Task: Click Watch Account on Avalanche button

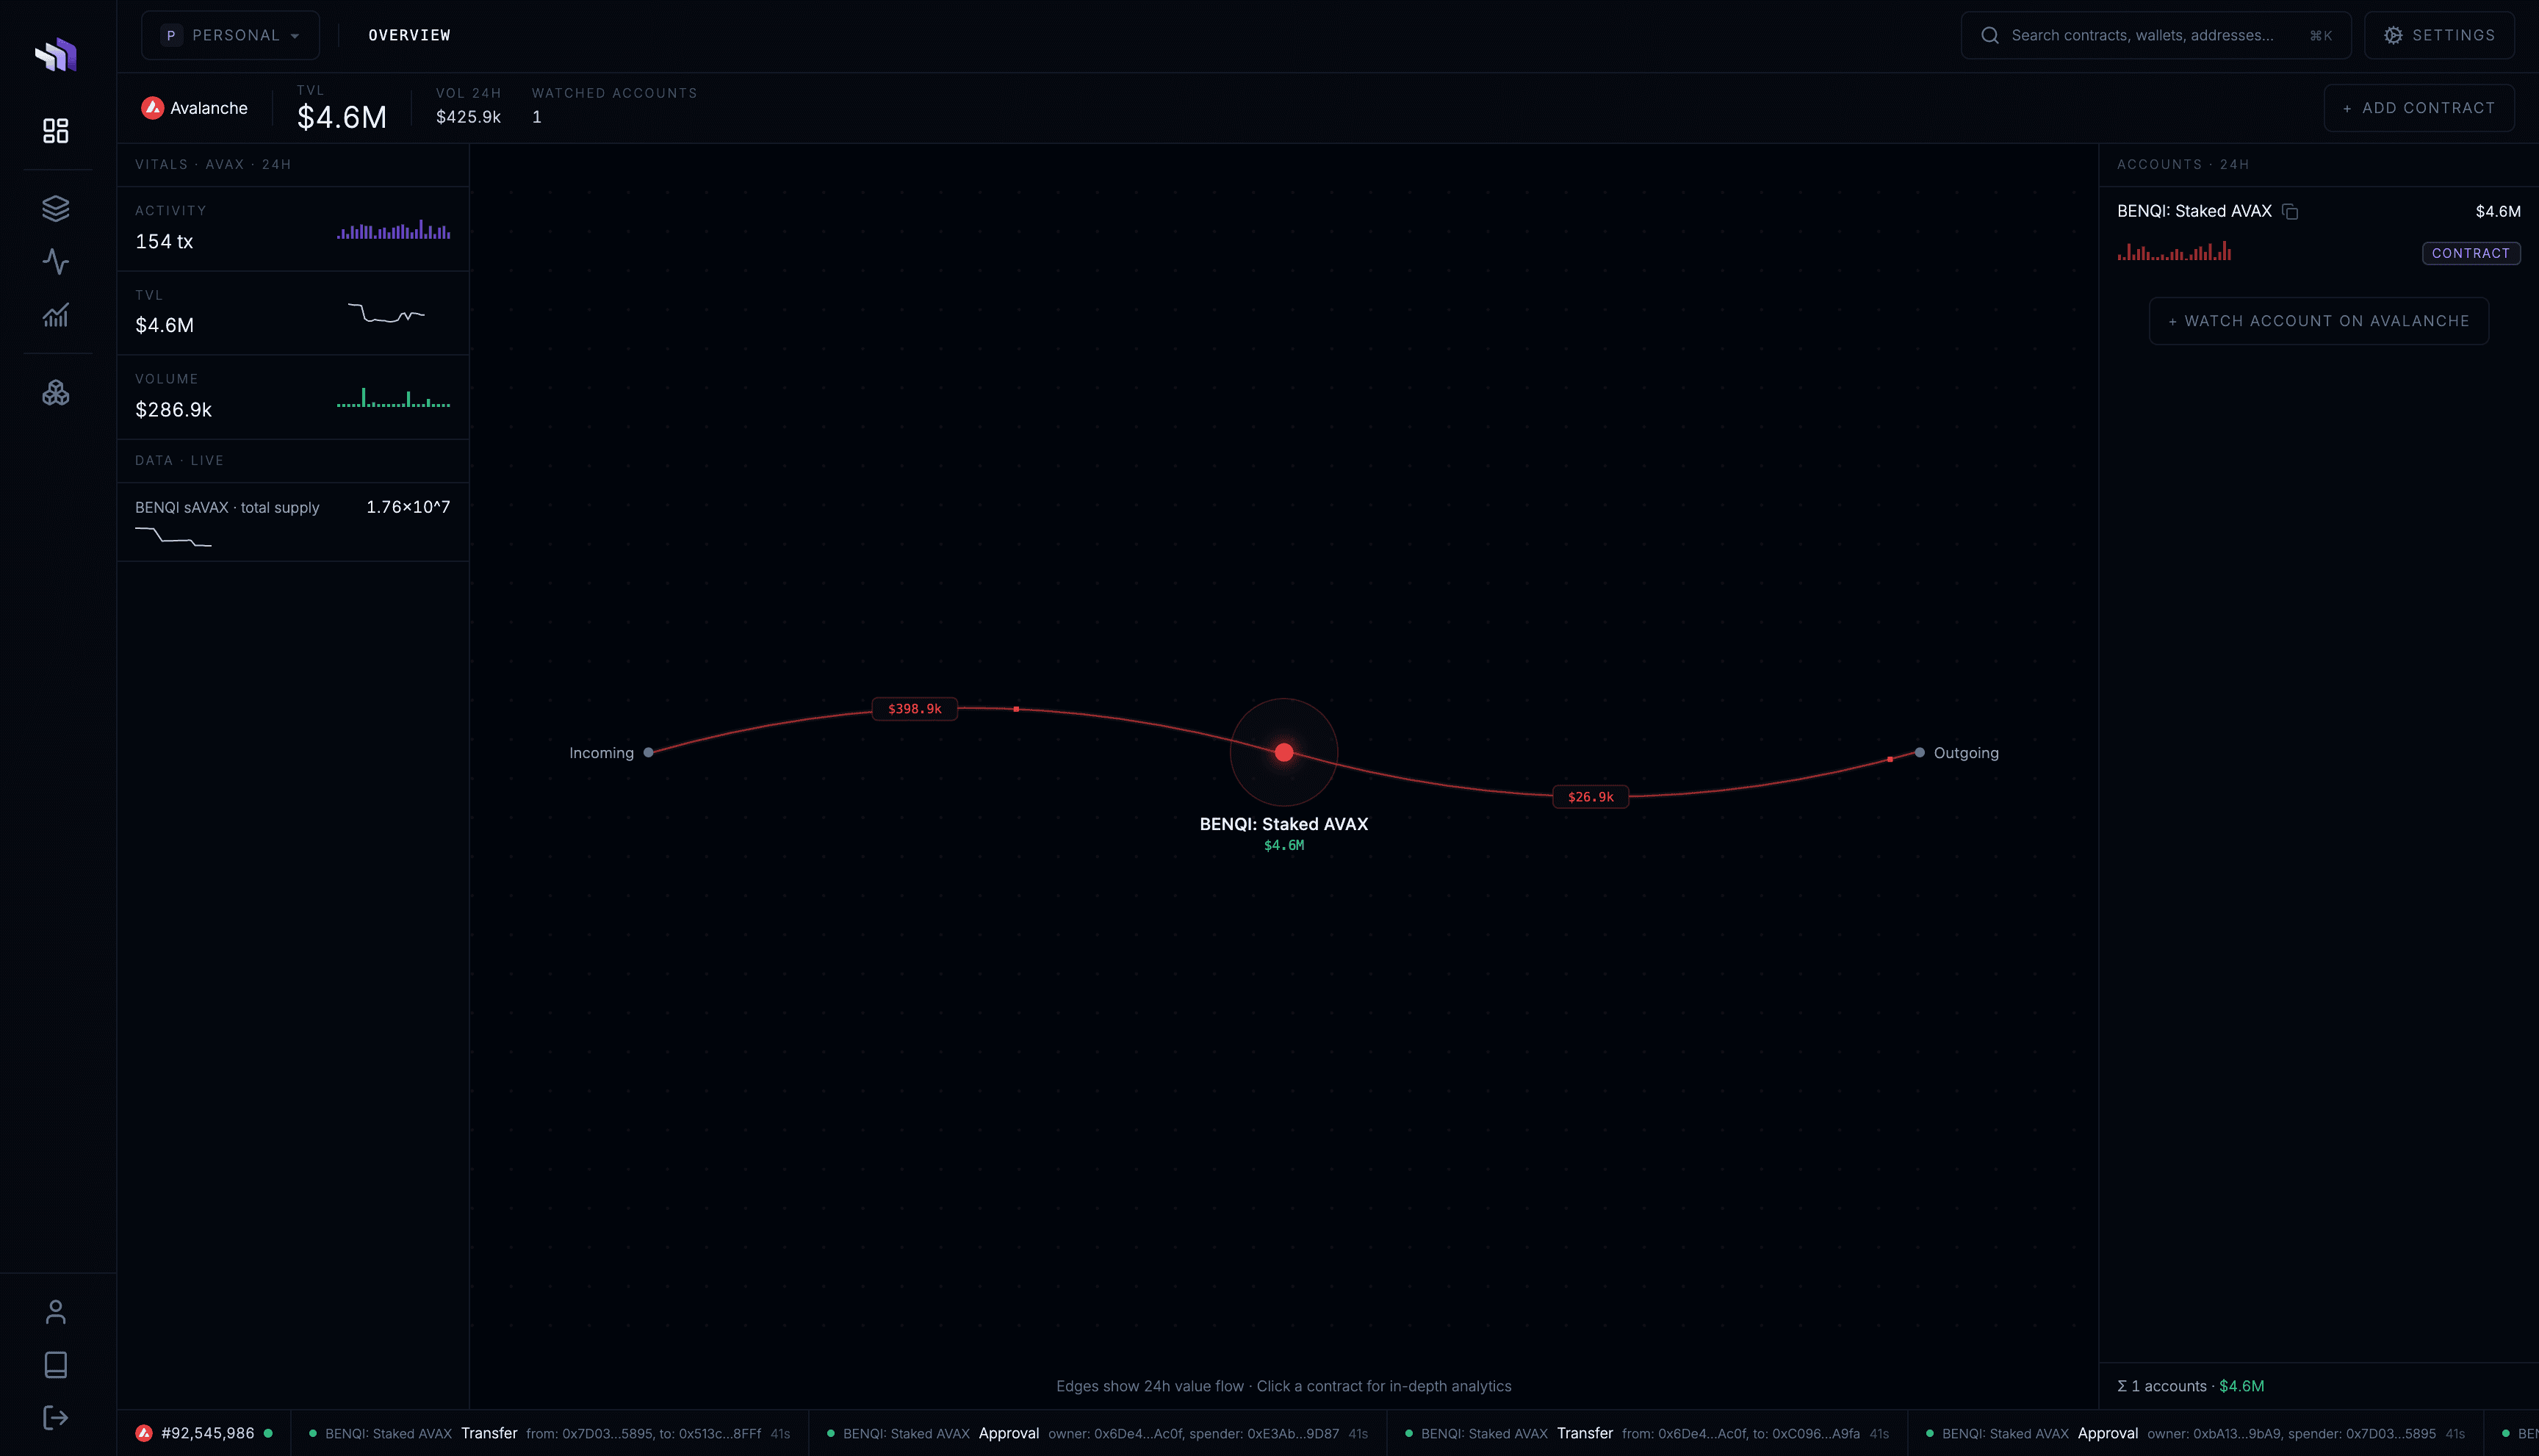Action: coord(2318,321)
